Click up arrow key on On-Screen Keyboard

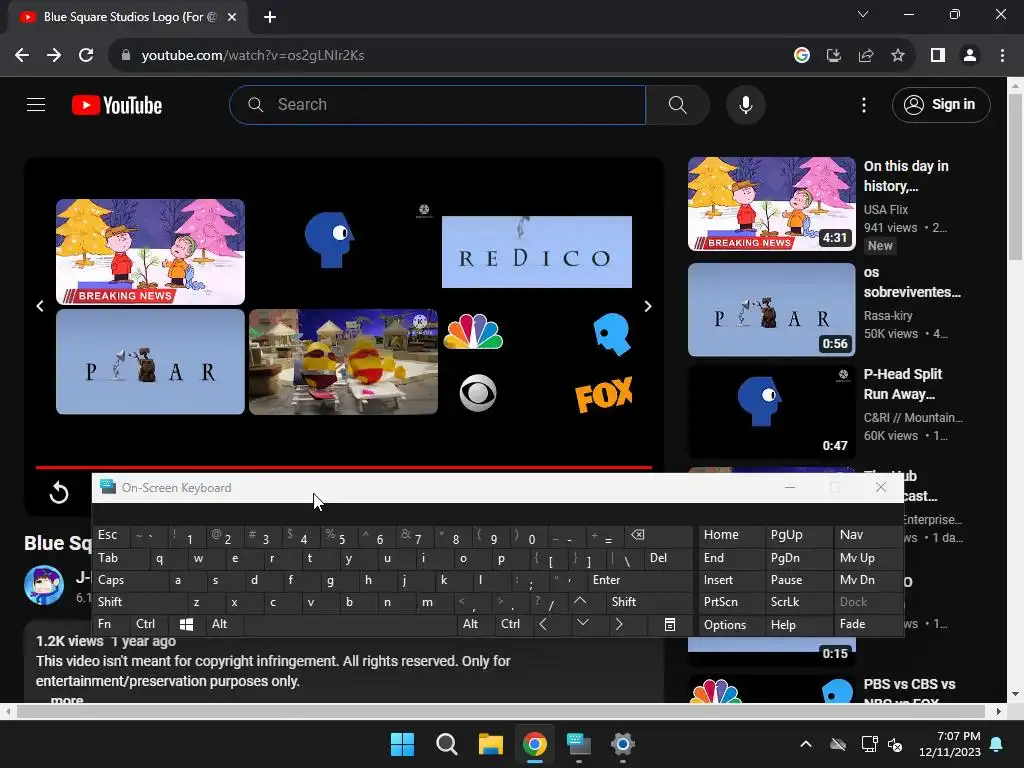pos(580,601)
